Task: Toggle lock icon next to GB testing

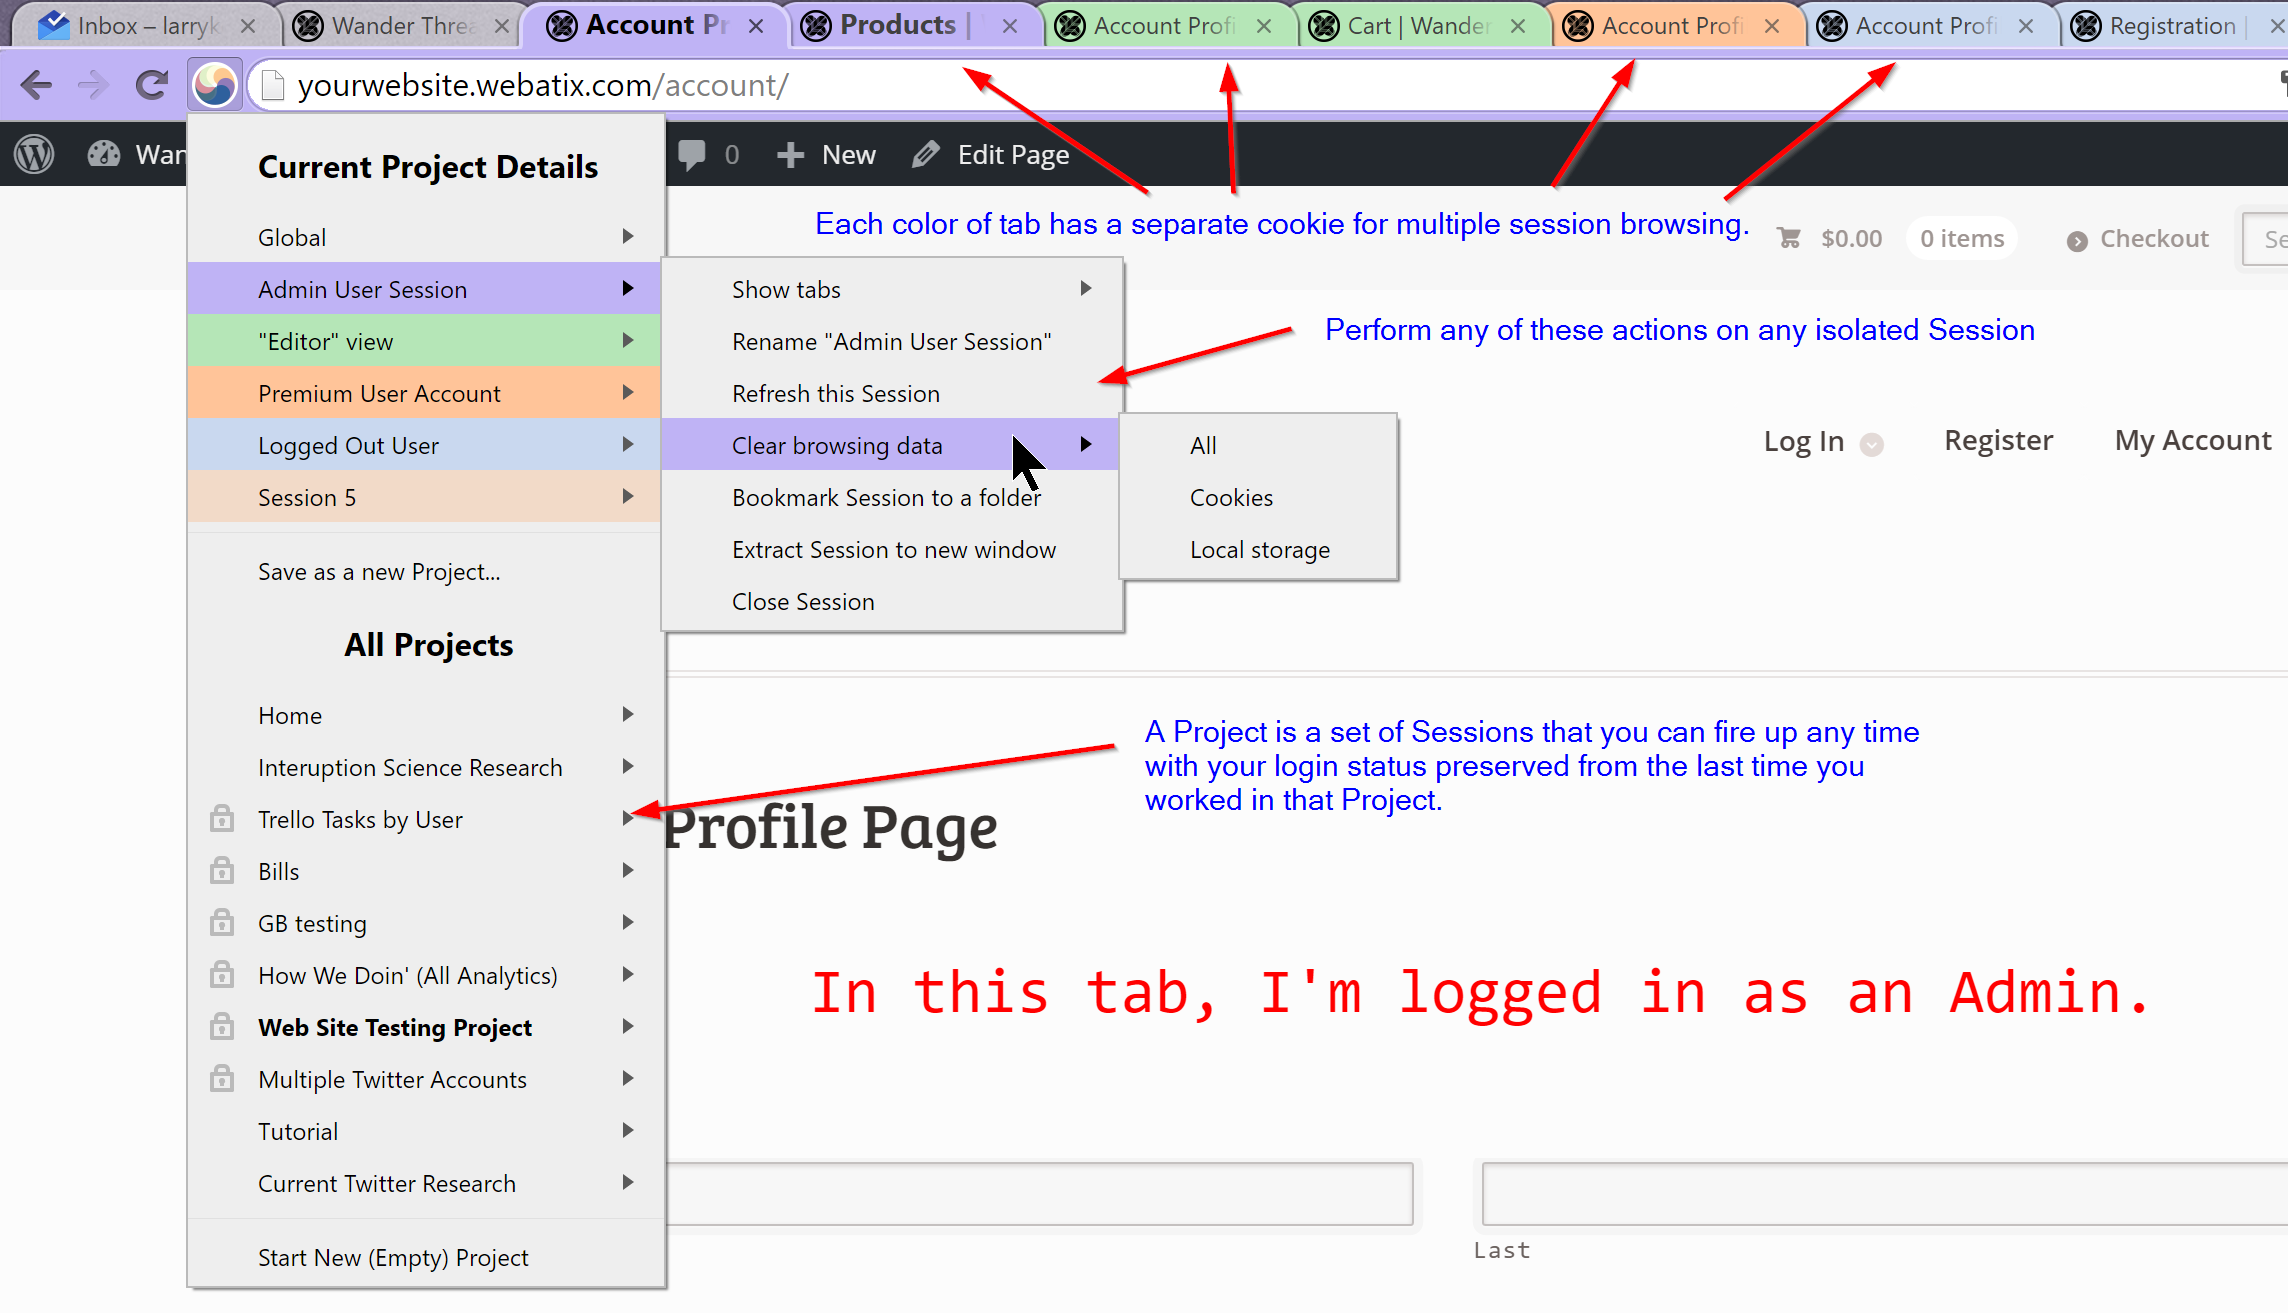Action: pos(222,923)
